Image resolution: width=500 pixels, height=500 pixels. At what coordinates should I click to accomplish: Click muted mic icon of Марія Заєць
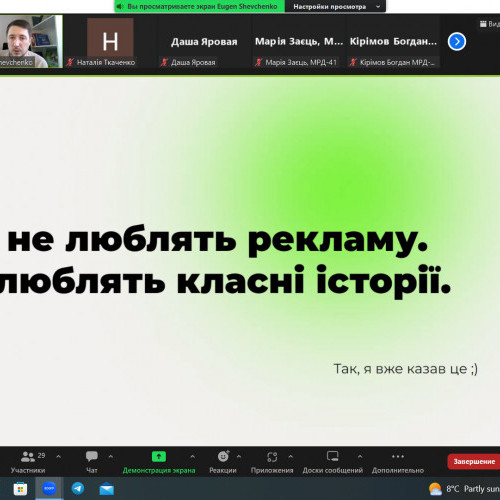pos(258,62)
